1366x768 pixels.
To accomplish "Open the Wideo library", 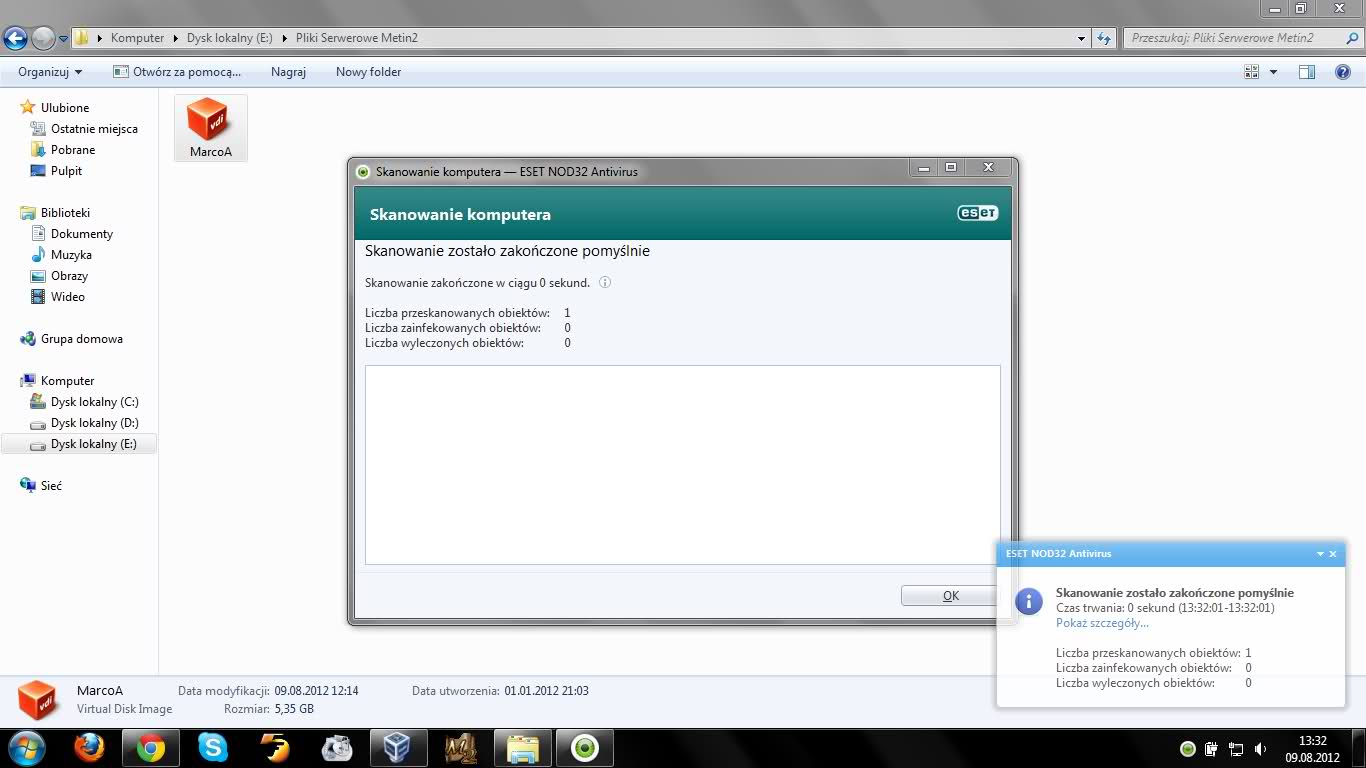I will (67, 297).
